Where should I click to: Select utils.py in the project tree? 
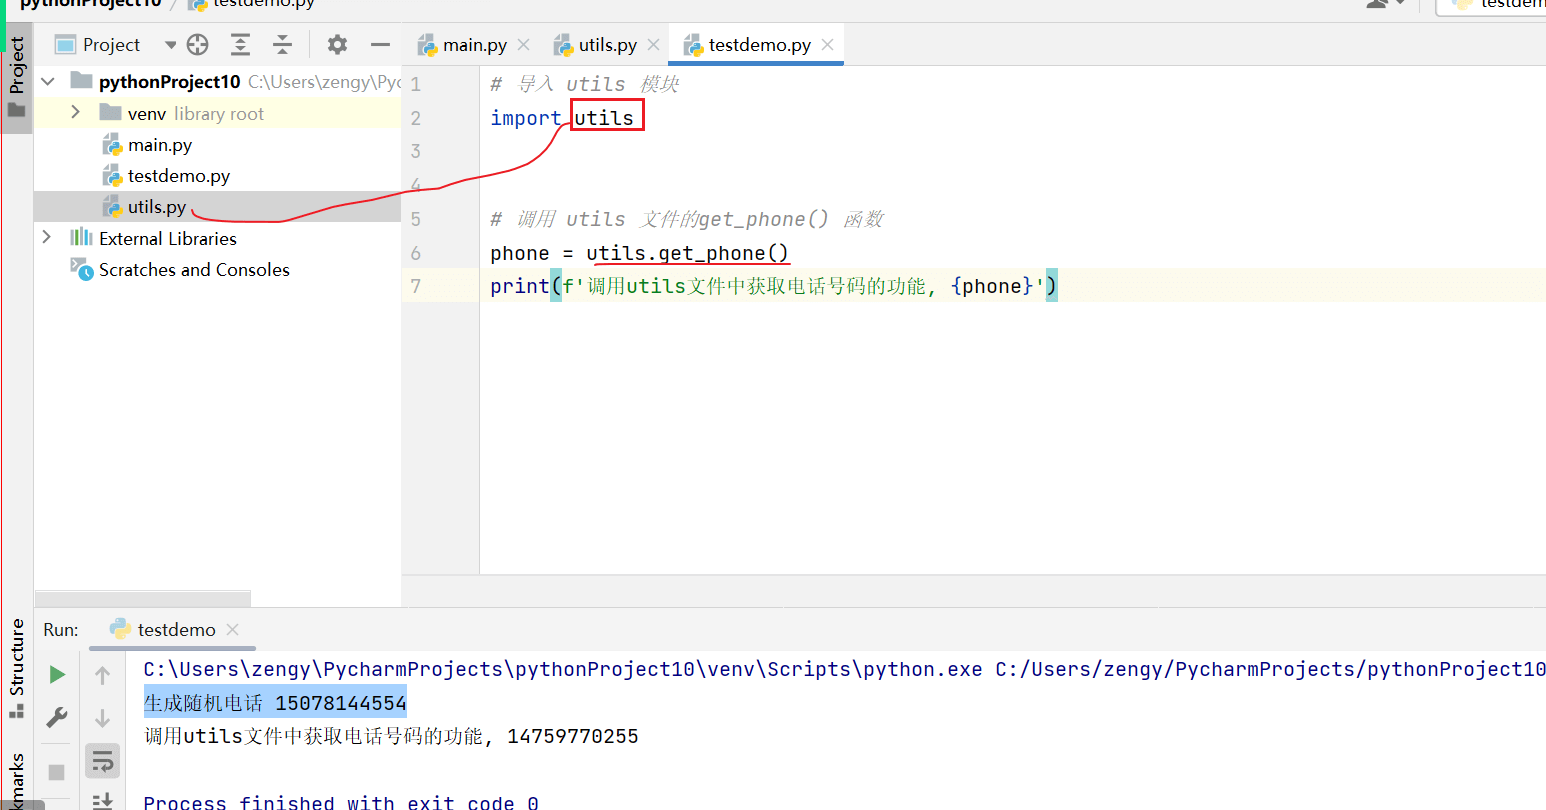pos(145,207)
